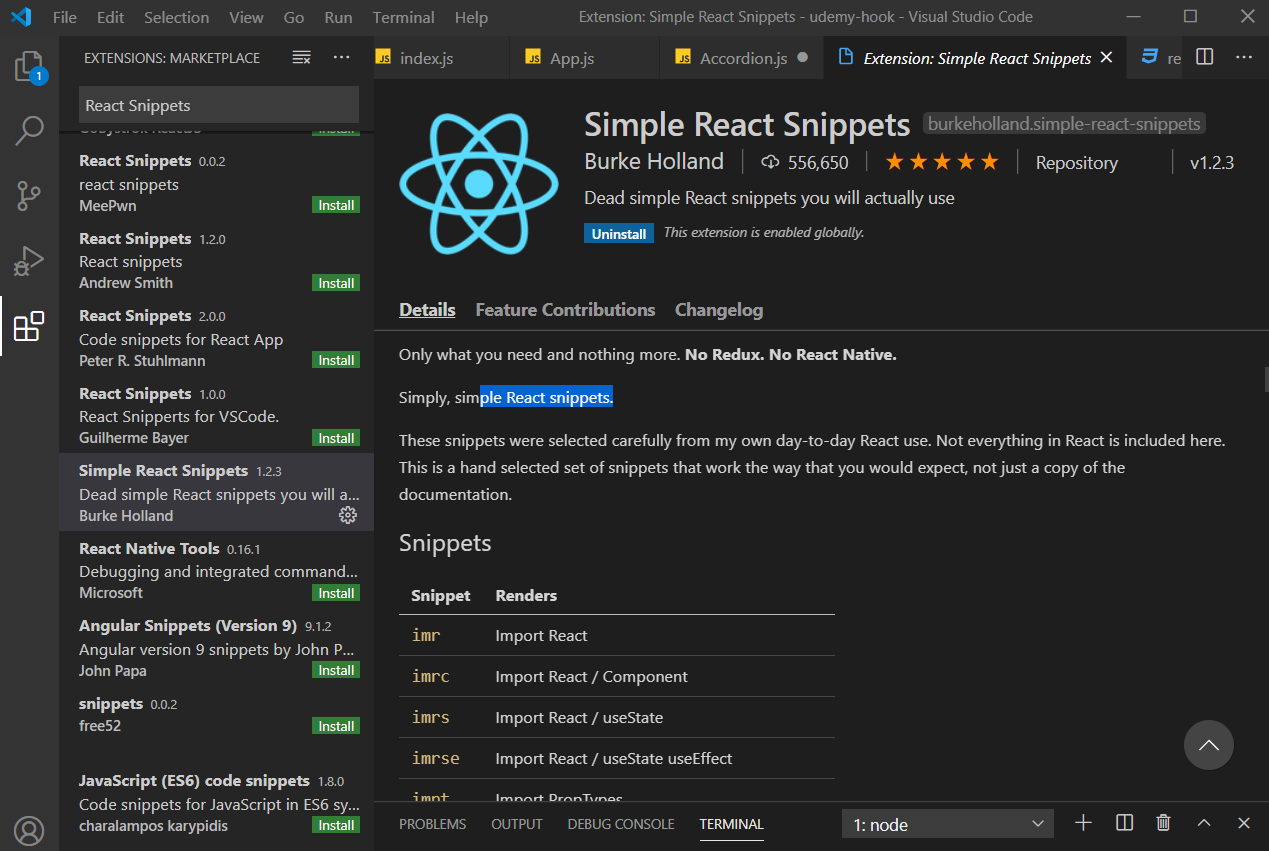Switch to the PROBLEMS panel tab
The image size is (1269, 851).
click(432, 824)
